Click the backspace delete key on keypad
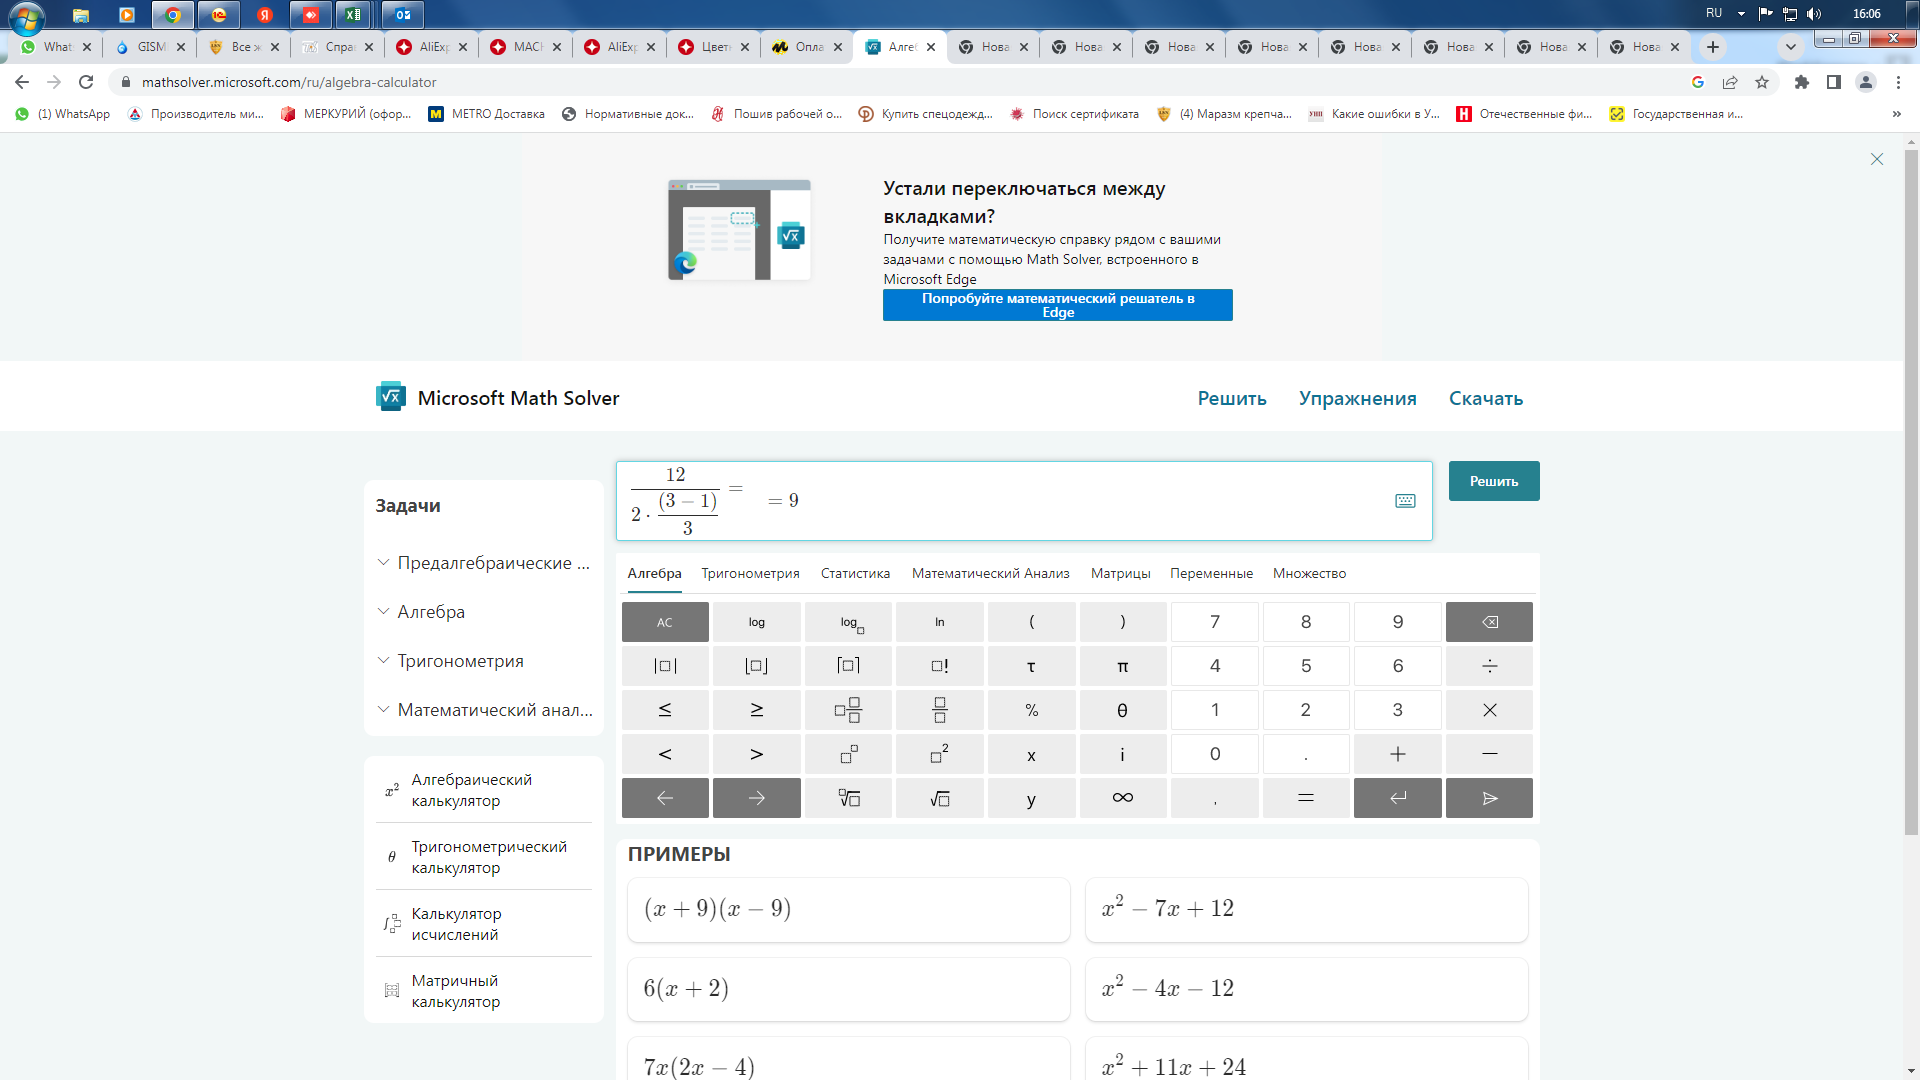Image resolution: width=1920 pixels, height=1080 pixels. click(1488, 622)
